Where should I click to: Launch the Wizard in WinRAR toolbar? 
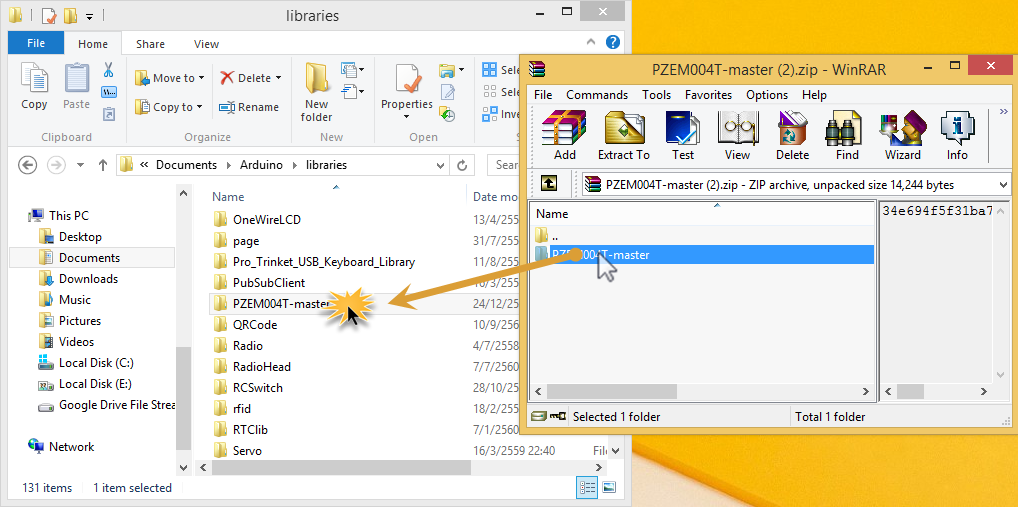tap(902, 136)
